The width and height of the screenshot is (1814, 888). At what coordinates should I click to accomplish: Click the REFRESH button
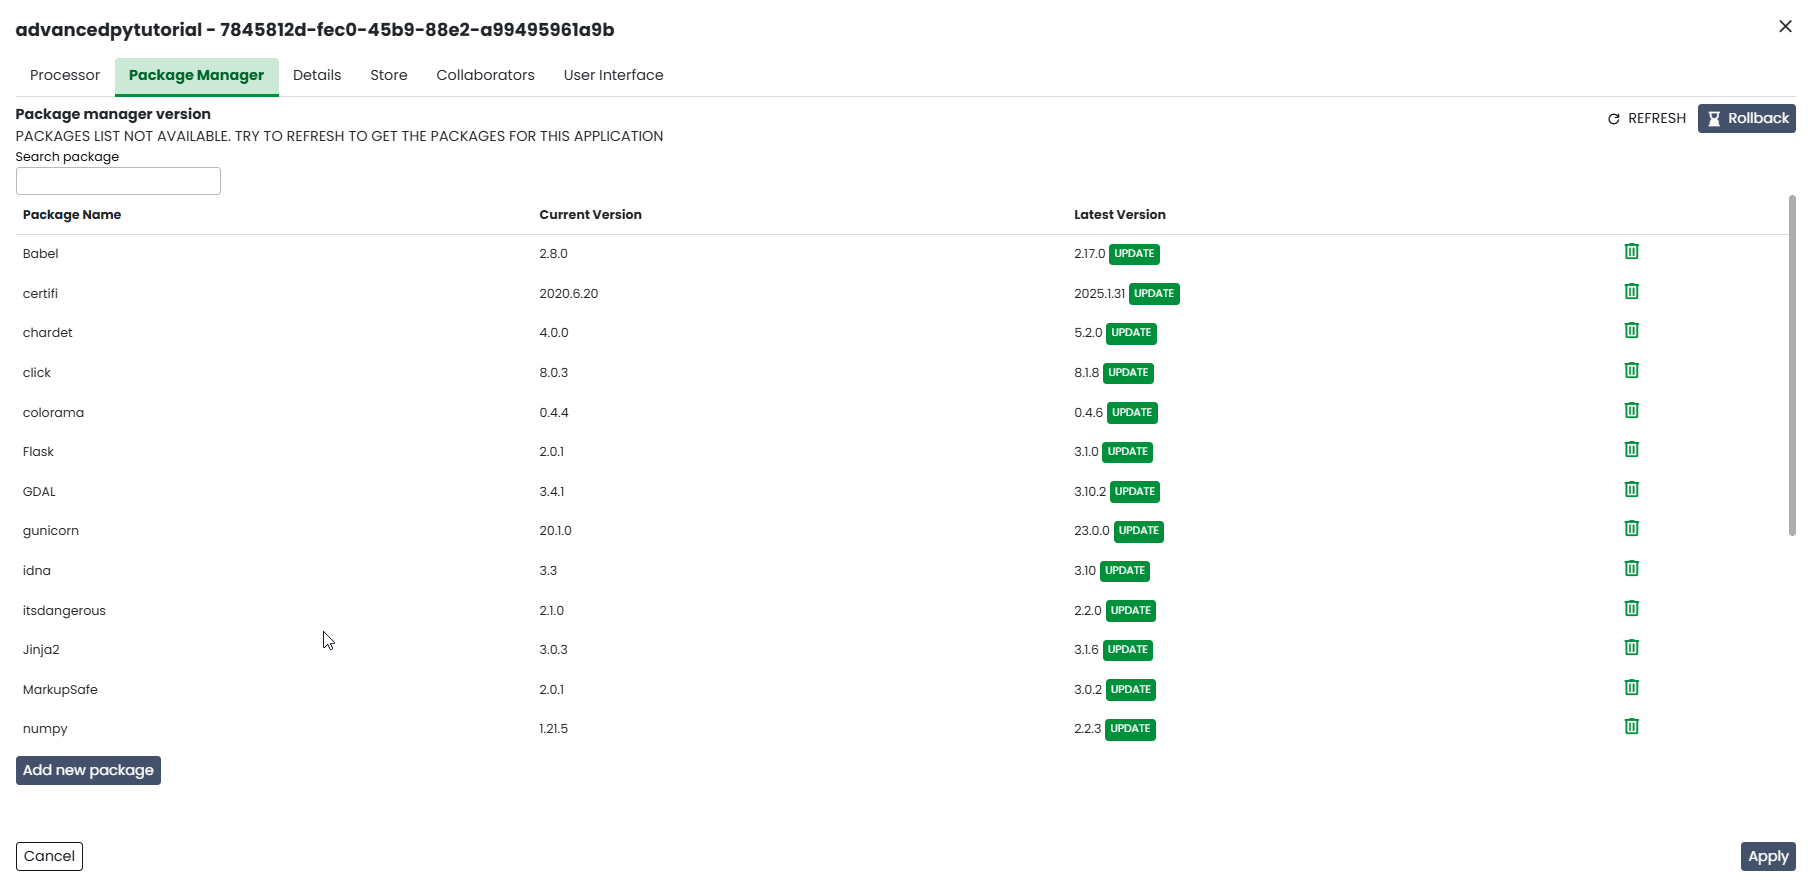click(1646, 118)
